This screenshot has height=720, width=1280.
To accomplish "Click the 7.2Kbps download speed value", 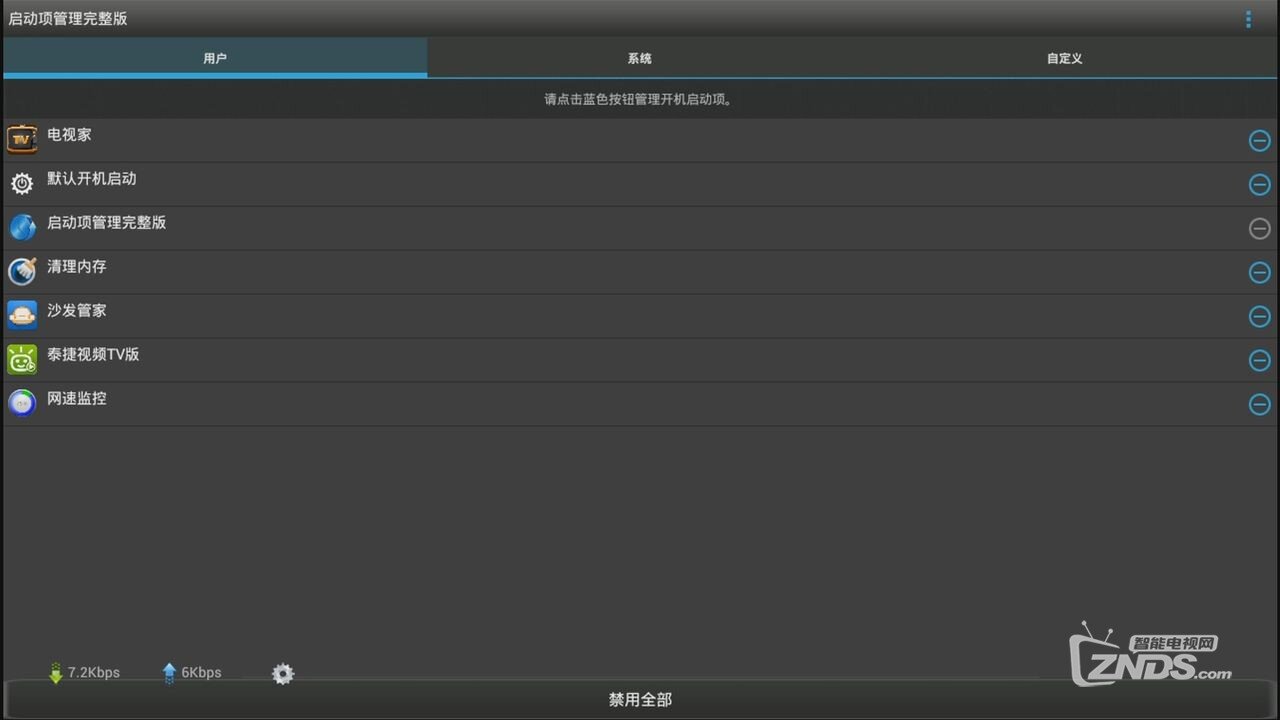I will [94, 673].
